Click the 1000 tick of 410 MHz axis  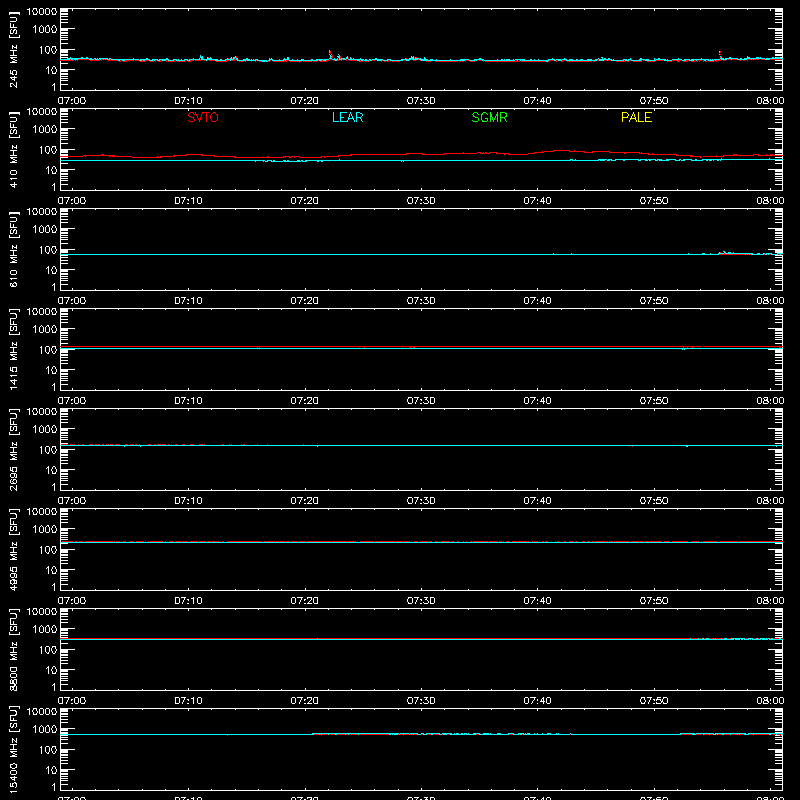coord(45,129)
